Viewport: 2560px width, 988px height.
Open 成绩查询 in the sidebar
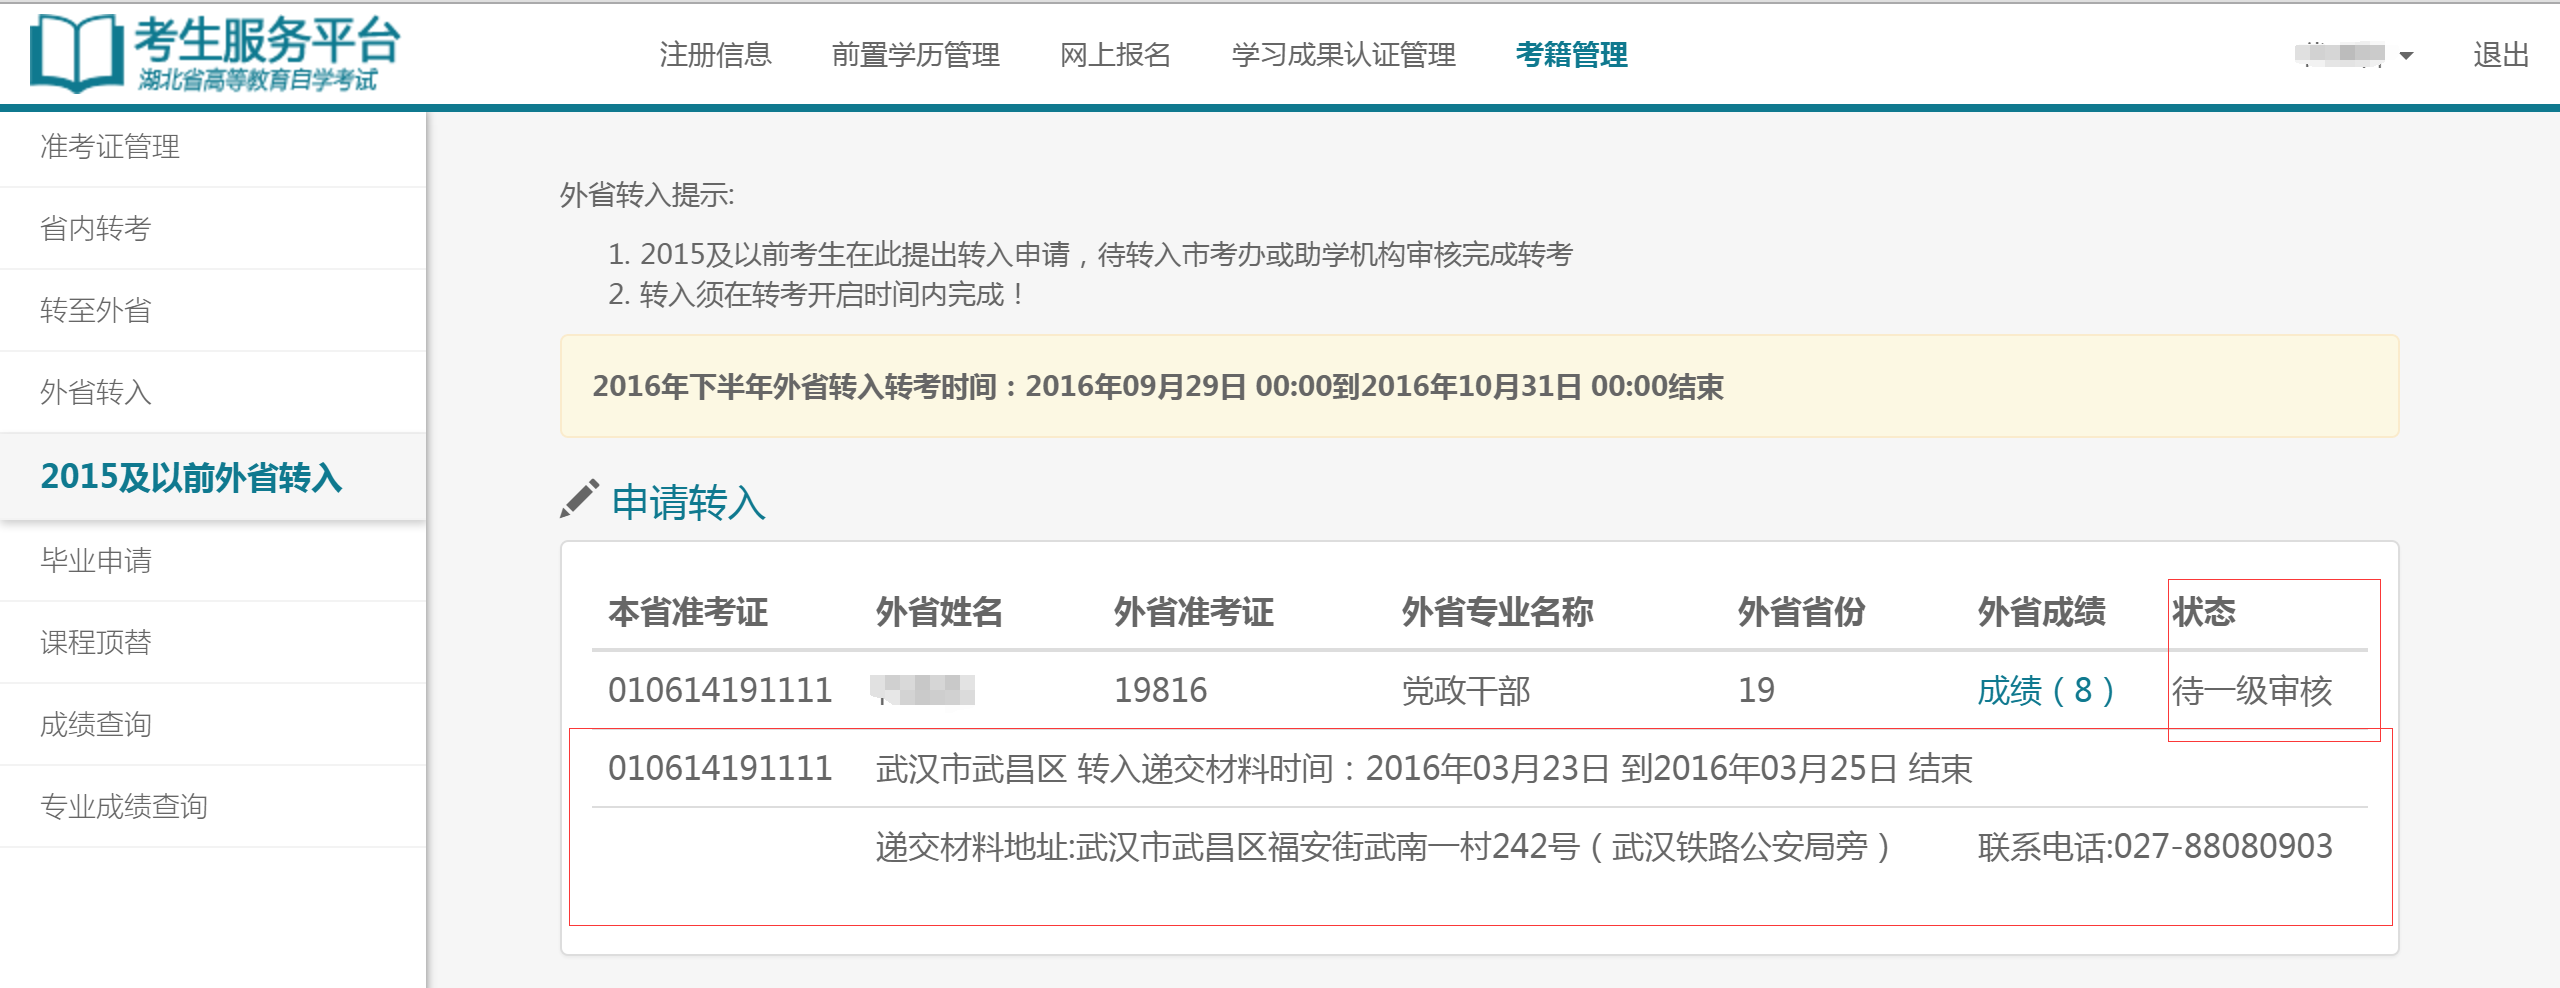coord(96,725)
